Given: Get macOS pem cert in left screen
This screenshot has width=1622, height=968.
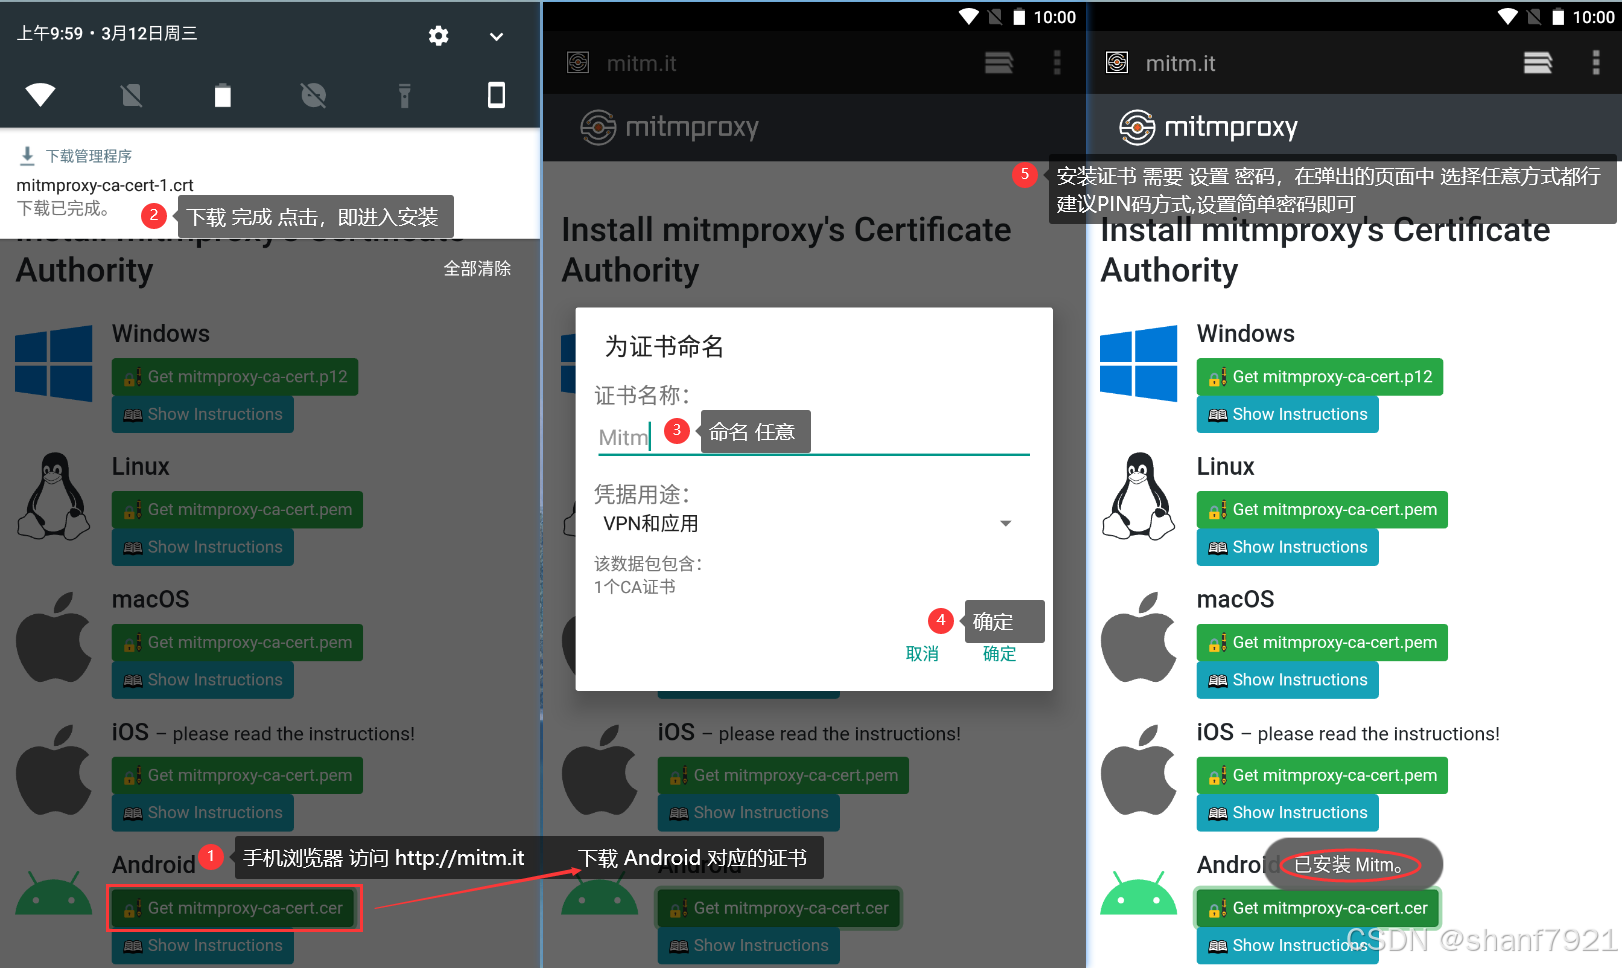Looking at the screenshot, I should coord(237,642).
